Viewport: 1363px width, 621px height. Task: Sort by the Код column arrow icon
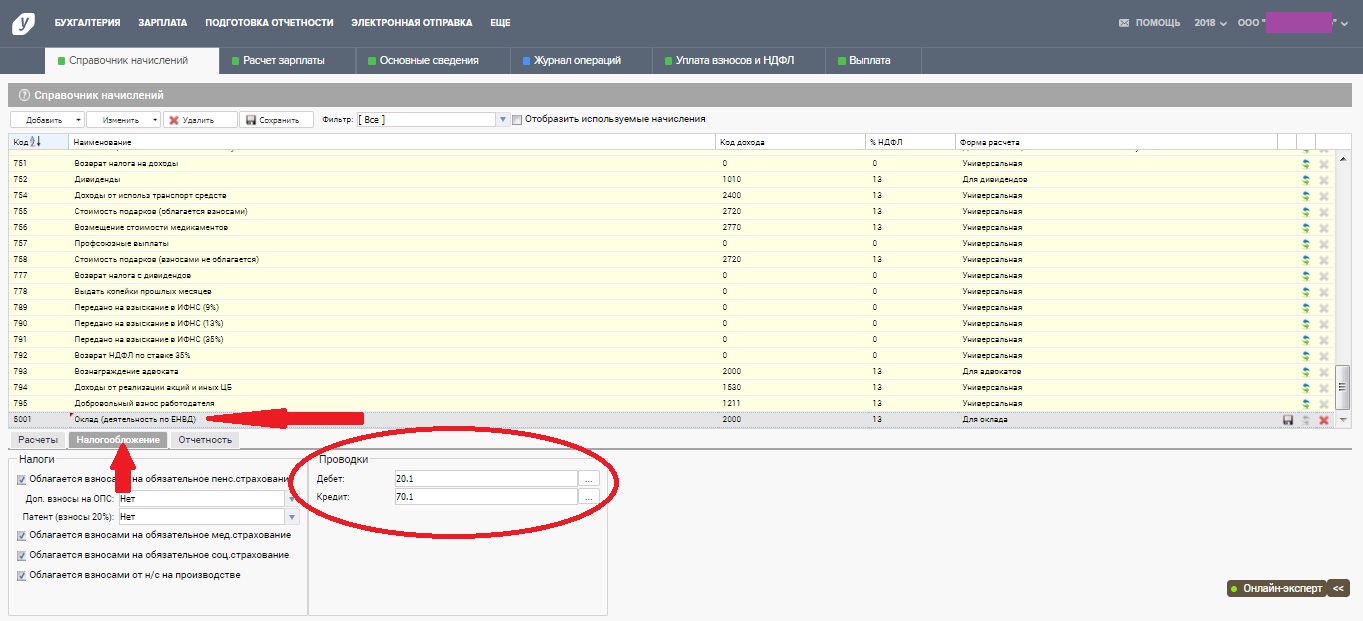(36, 142)
